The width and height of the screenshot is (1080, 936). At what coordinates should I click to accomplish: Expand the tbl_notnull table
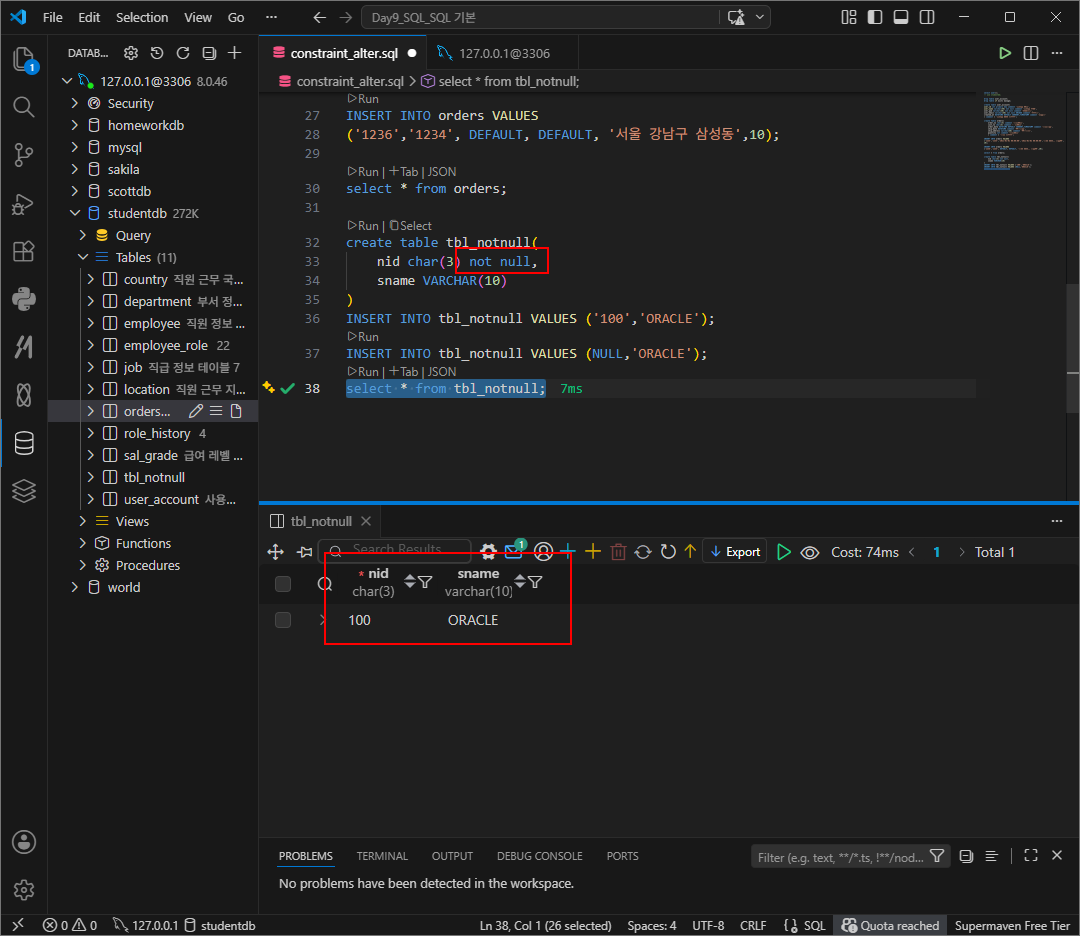click(x=91, y=477)
